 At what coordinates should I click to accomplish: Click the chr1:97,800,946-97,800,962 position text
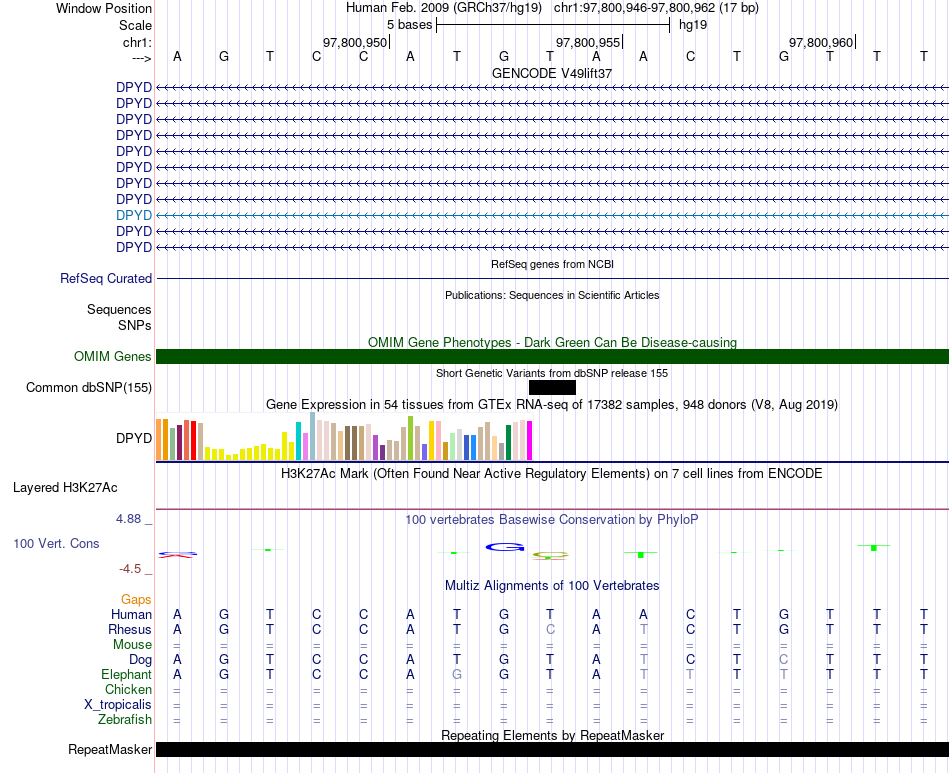656,8
